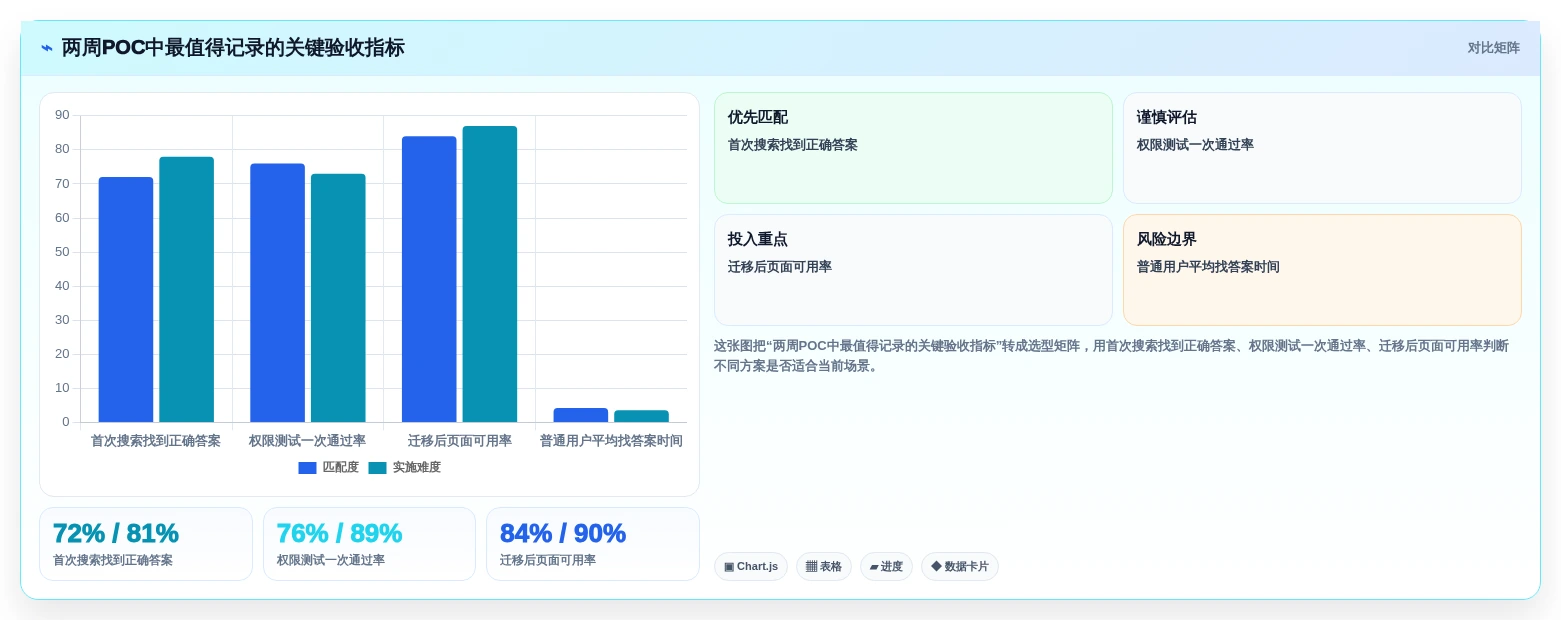
Task: Click the 对比矩阵 label in header
Action: coord(1493,48)
